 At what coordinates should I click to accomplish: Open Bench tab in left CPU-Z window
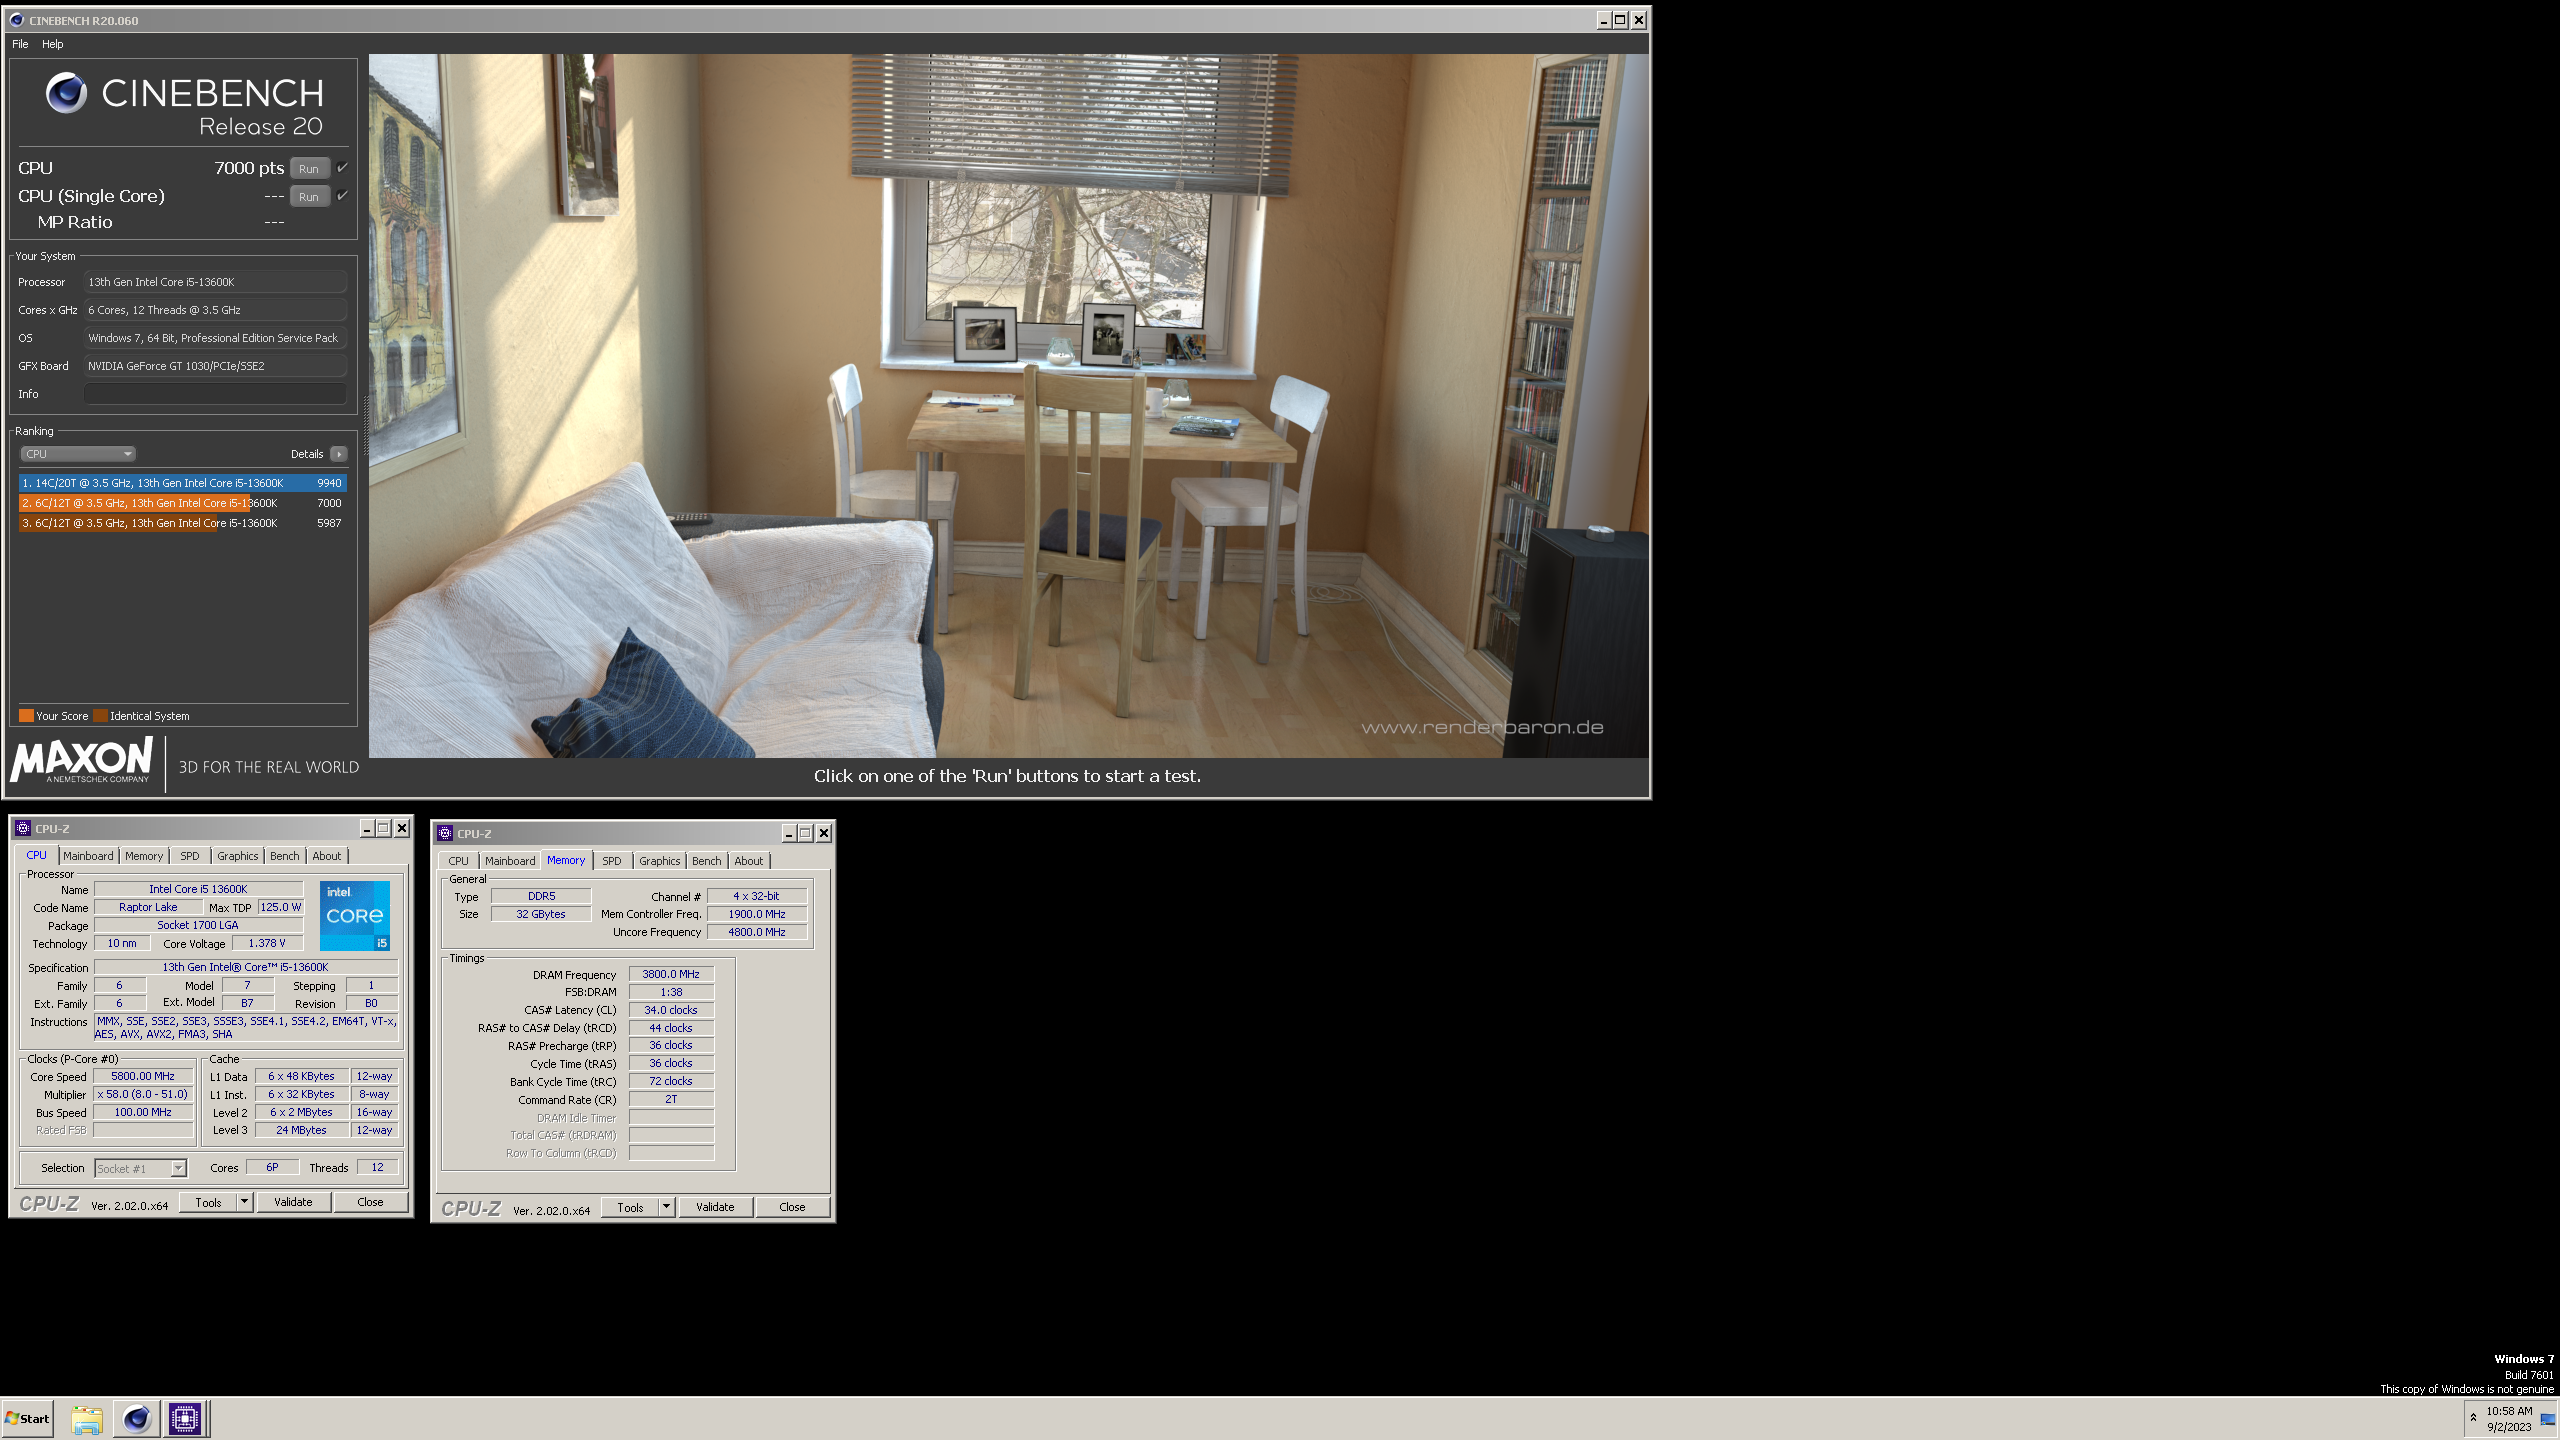(x=285, y=856)
